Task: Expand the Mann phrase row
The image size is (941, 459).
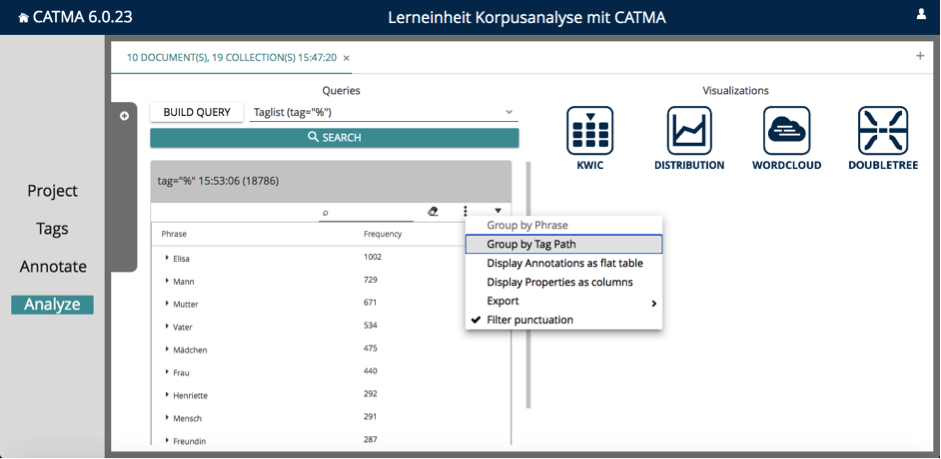Action: coord(167,281)
